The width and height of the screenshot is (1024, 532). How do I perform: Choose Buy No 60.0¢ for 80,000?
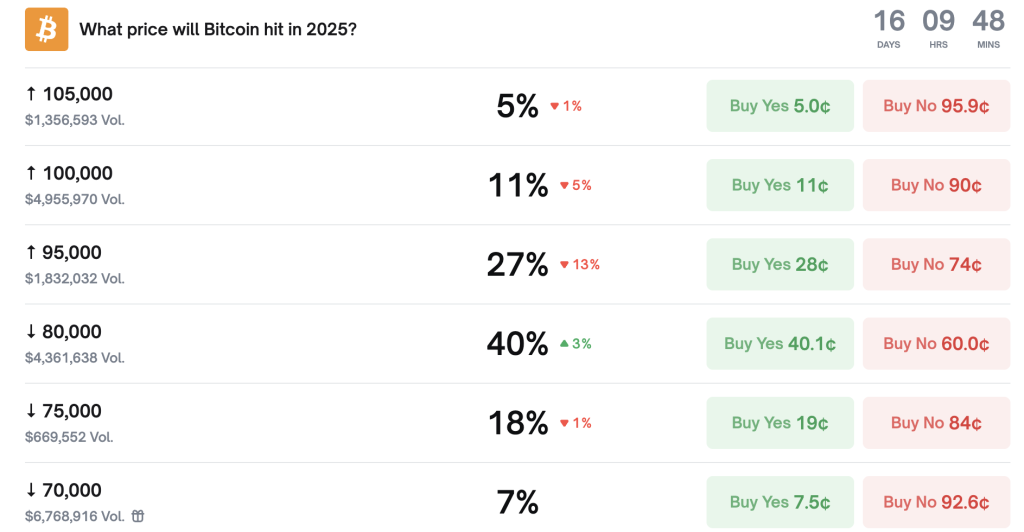(x=936, y=344)
